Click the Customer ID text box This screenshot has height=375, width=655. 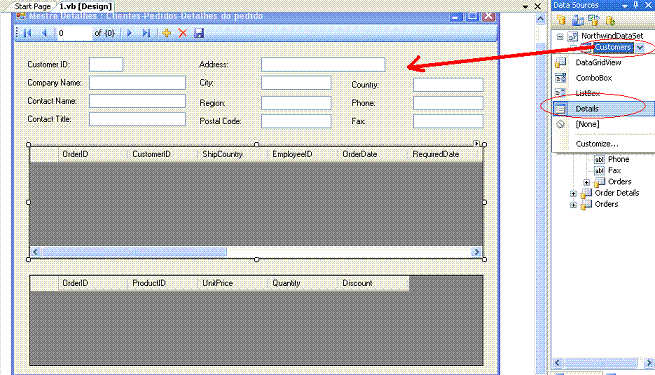pyautogui.click(x=106, y=65)
